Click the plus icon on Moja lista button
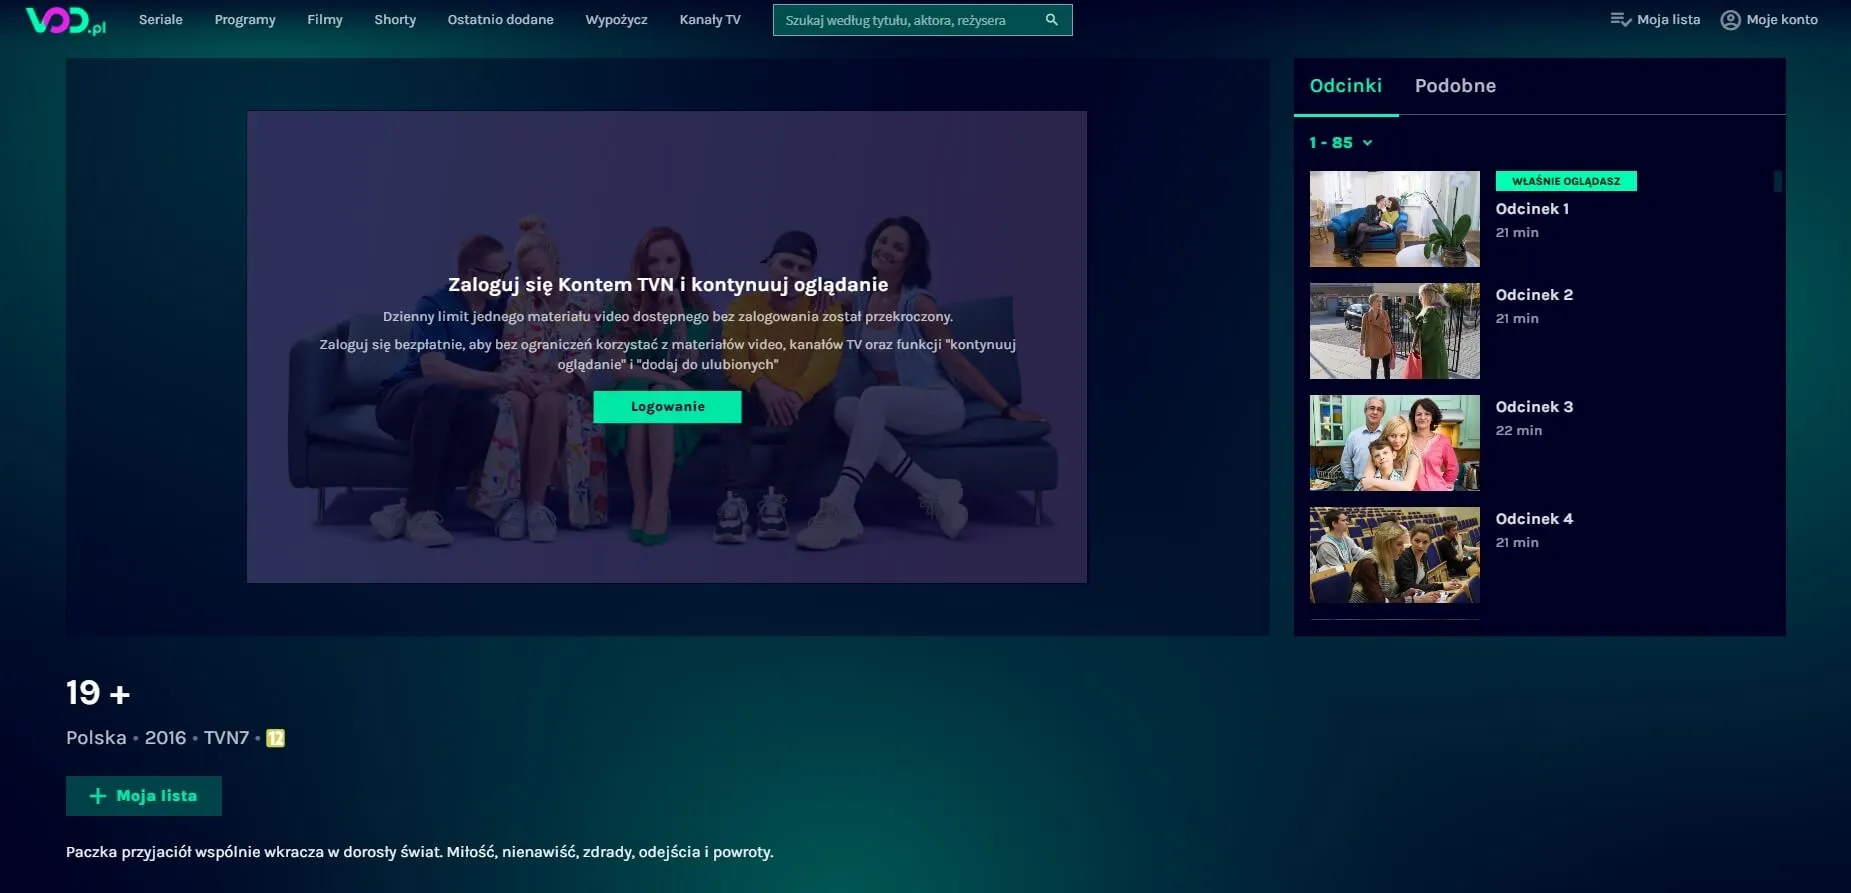Screen dimensions: 1851x893 (x=98, y=796)
